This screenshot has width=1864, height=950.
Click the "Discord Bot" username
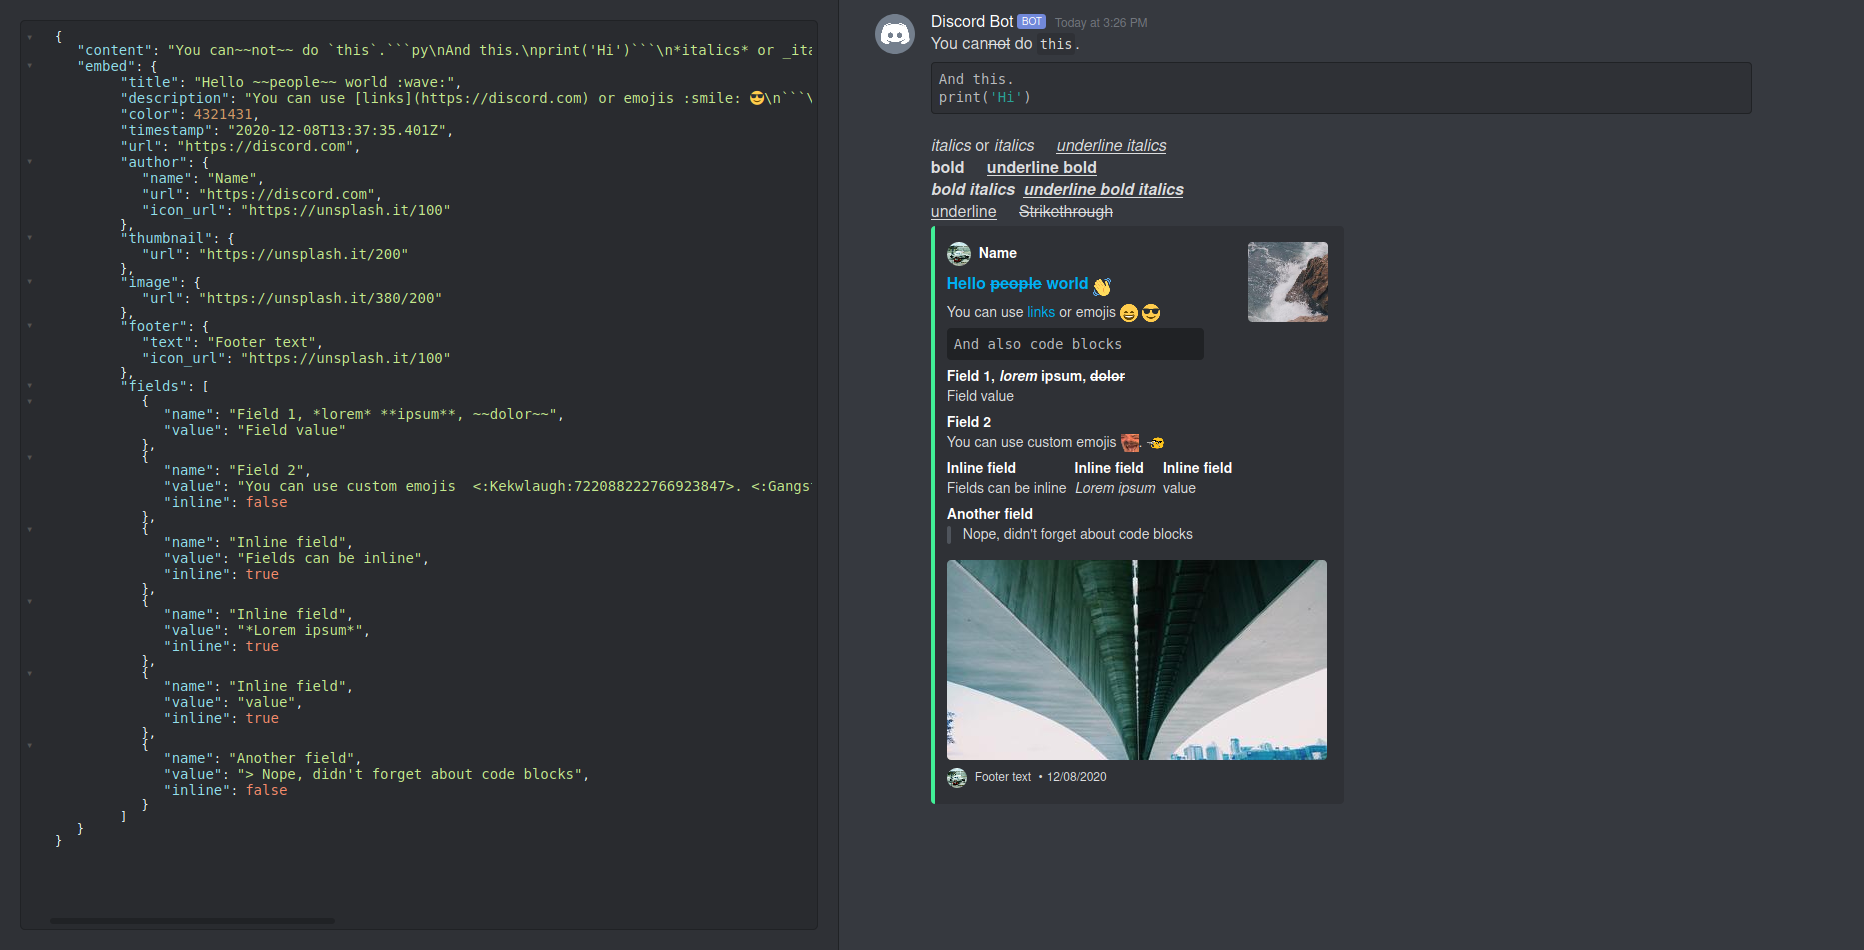(972, 21)
